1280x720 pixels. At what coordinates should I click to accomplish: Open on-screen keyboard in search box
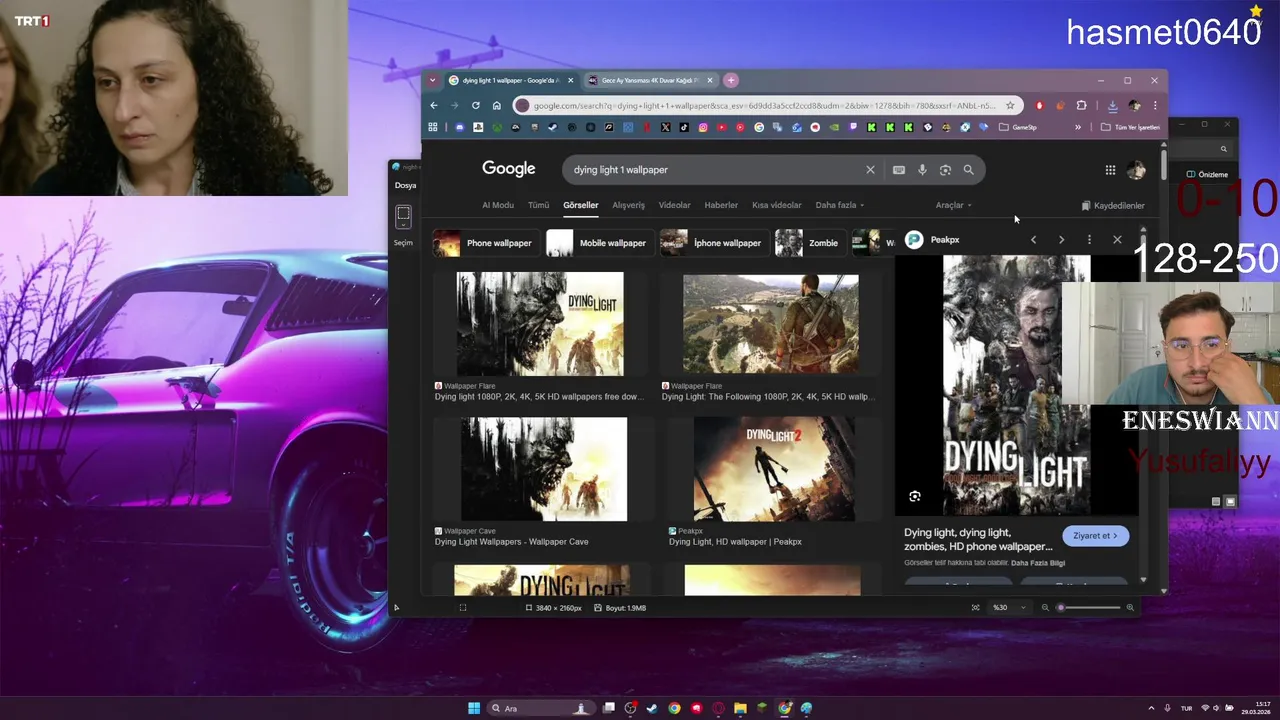899,170
